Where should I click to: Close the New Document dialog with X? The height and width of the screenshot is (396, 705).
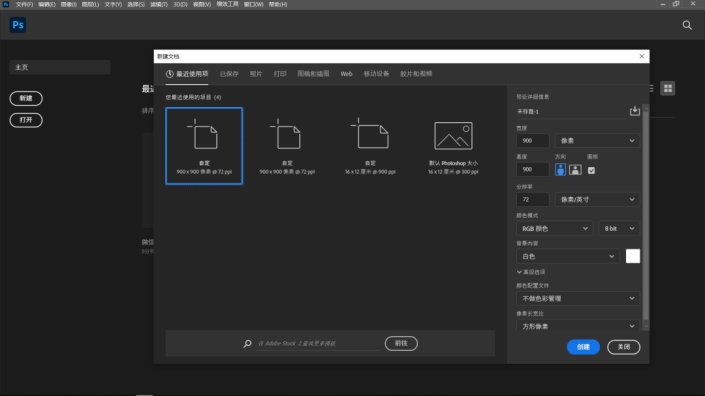[642, 56]
